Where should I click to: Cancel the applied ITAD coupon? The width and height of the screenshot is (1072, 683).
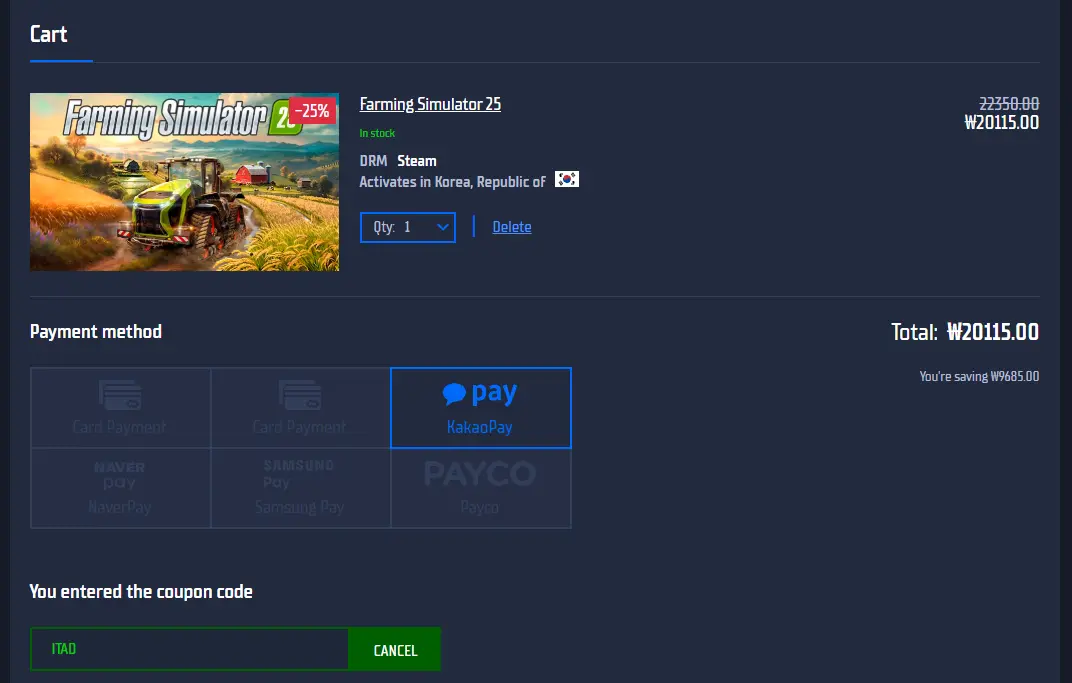coord(395,649)
